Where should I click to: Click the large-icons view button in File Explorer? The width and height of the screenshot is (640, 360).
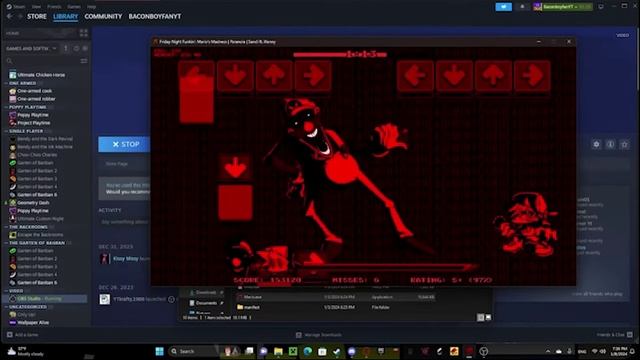[488, 317]
